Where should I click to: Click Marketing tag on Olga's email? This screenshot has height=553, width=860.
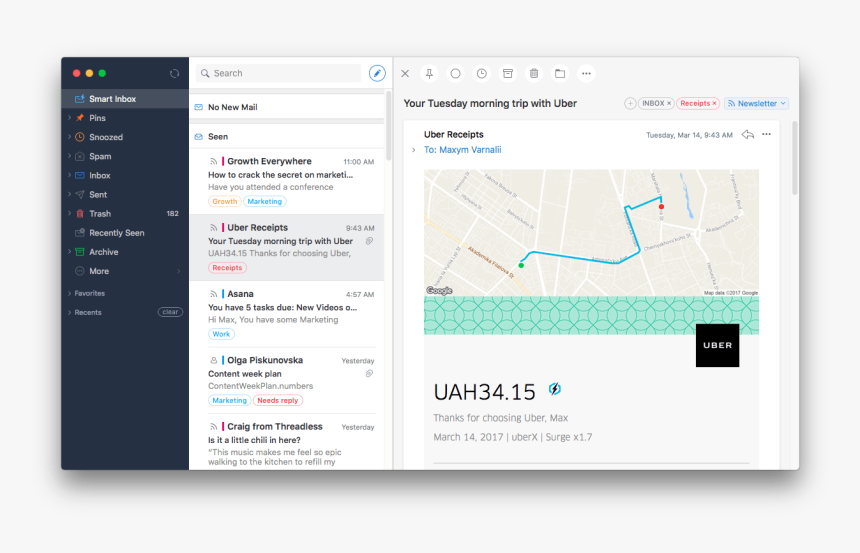(x=229, y=400)
